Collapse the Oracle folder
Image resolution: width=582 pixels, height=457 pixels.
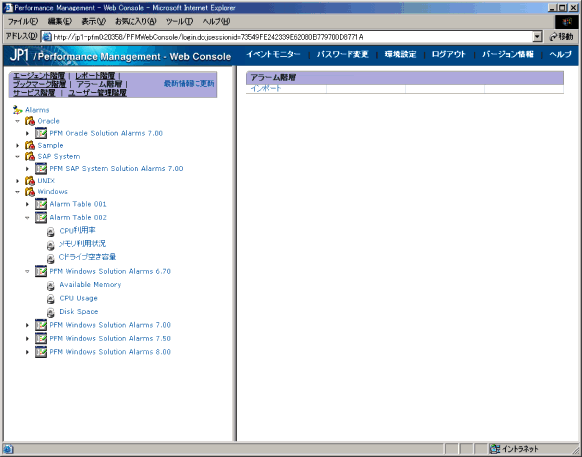[17, 121]
